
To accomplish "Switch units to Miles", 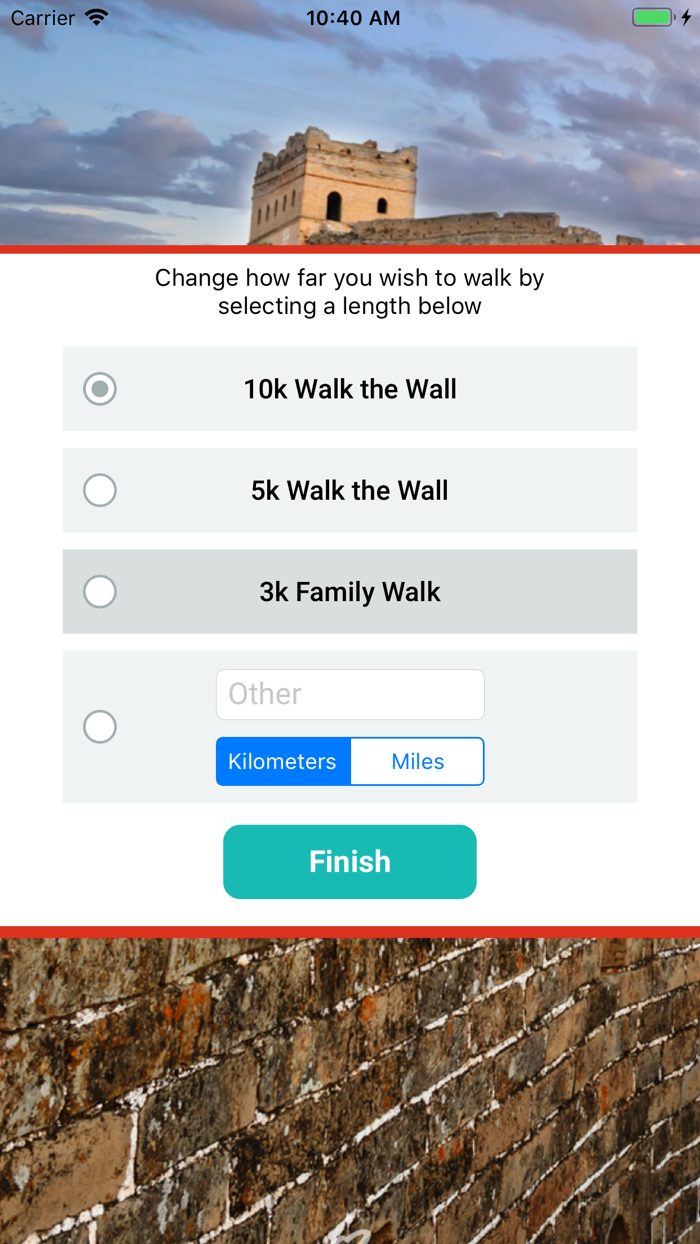I will point(417,761).
